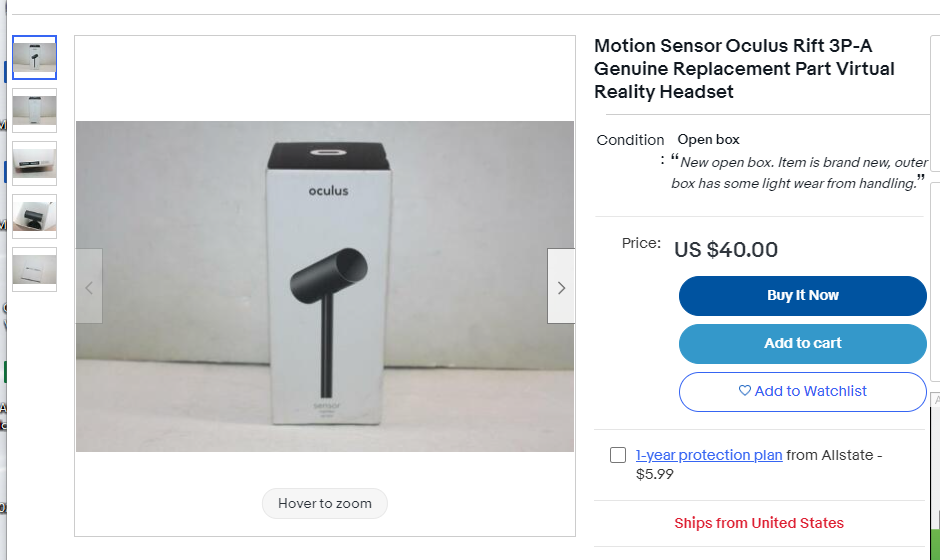Click the Add to Watchlist button
This screenshot has height=560, width=940.
(802, 391)
